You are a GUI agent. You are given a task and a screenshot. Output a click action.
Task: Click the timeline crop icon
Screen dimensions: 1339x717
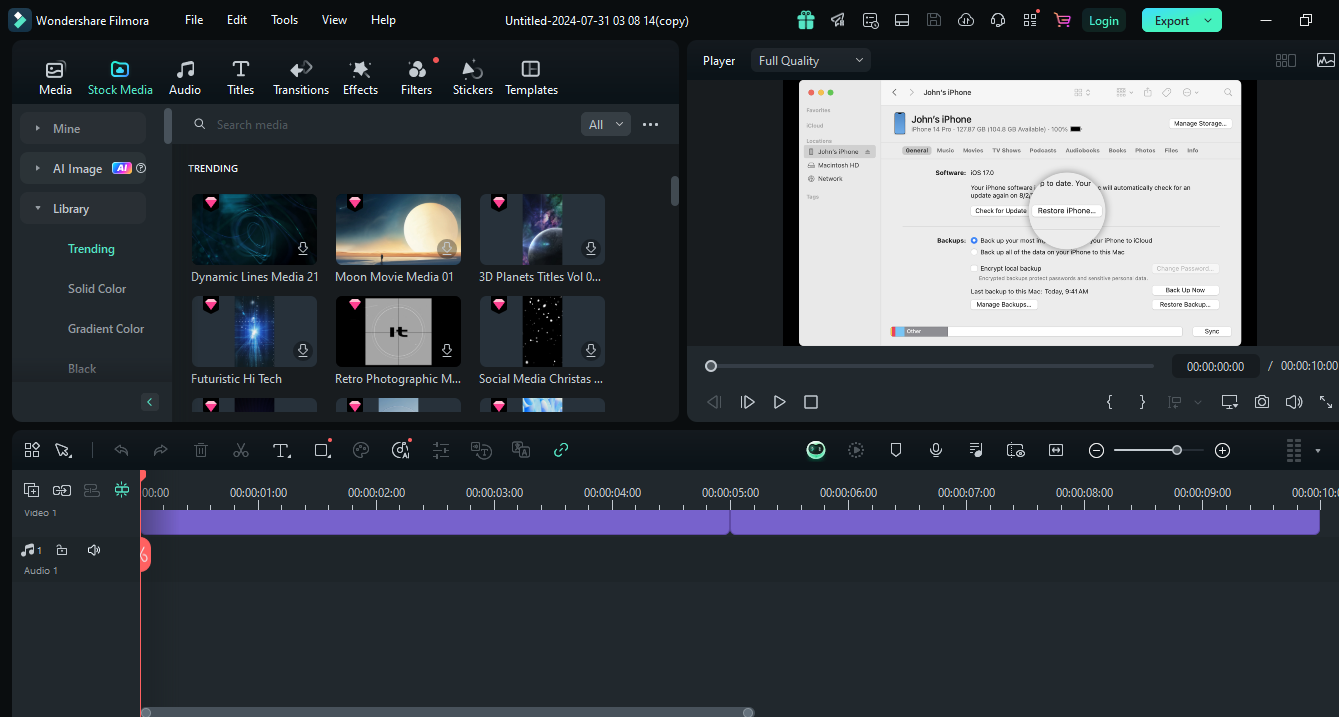point(321,450)
